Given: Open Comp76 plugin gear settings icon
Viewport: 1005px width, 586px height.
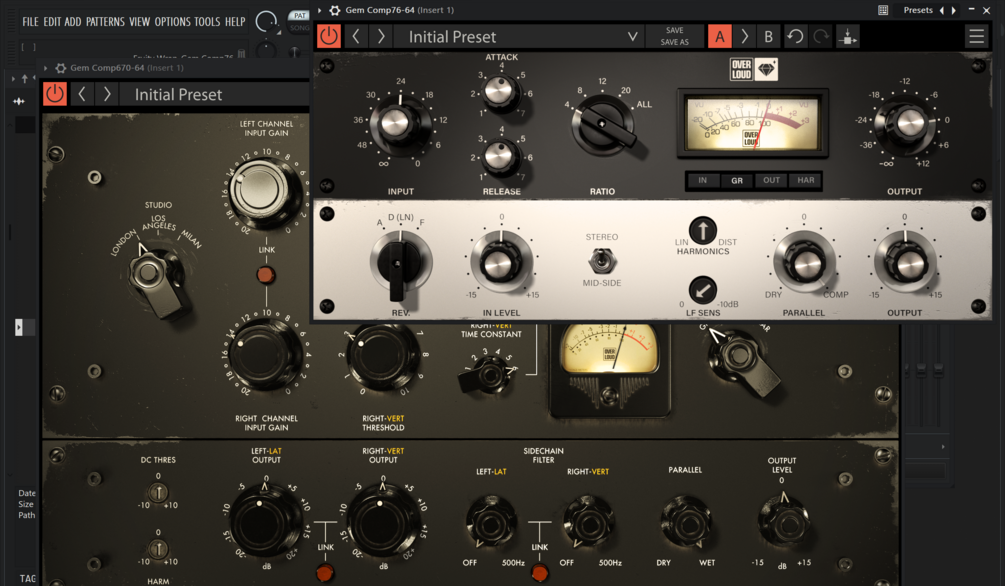Looking at the screenshot, I should [x=335, y=10].
